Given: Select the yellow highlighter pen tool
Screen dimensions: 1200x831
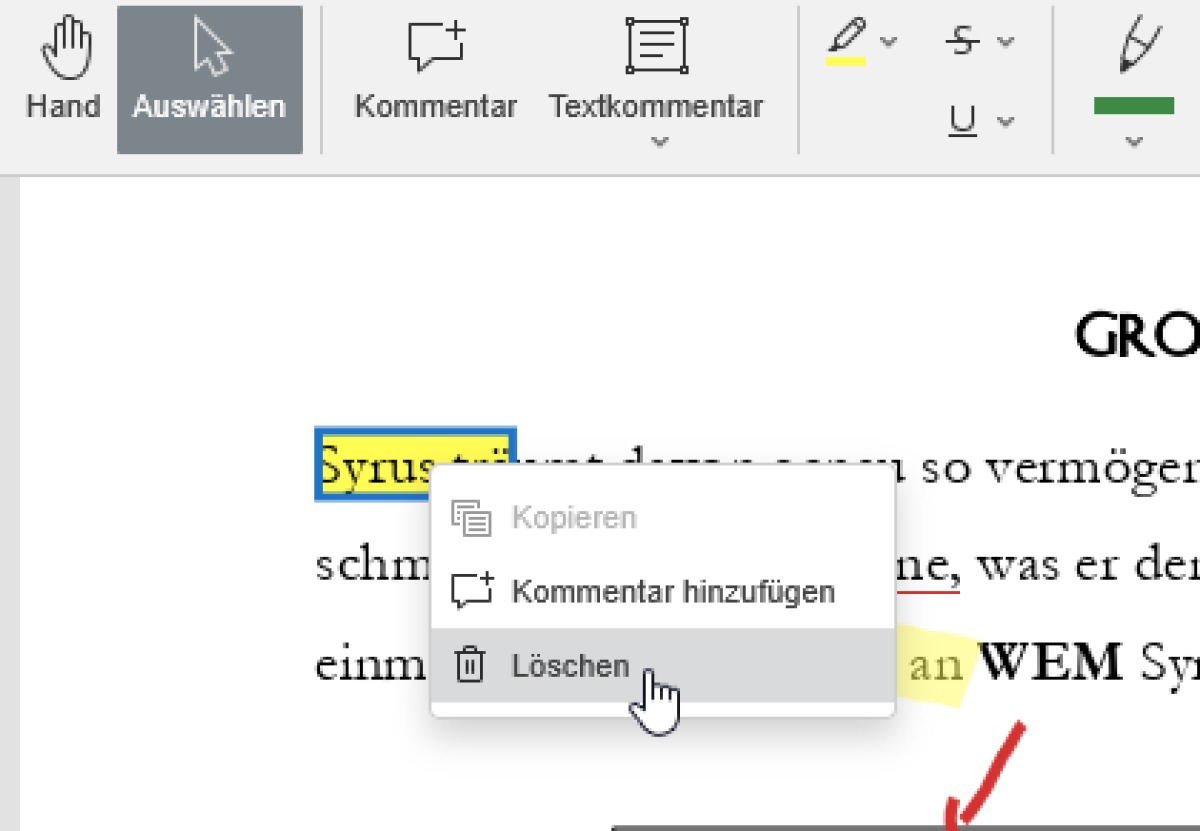Looking at the screenshot, I should click(846, 43).
